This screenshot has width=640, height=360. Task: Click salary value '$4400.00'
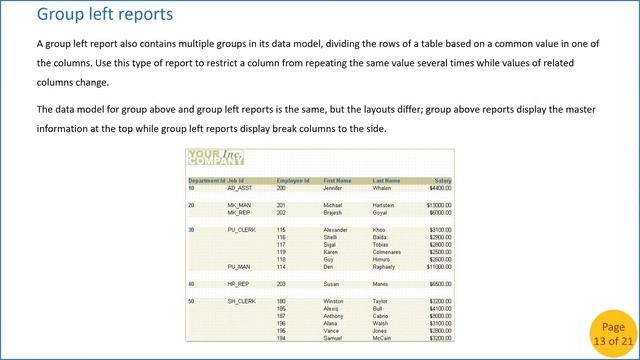tap(440, 188)
